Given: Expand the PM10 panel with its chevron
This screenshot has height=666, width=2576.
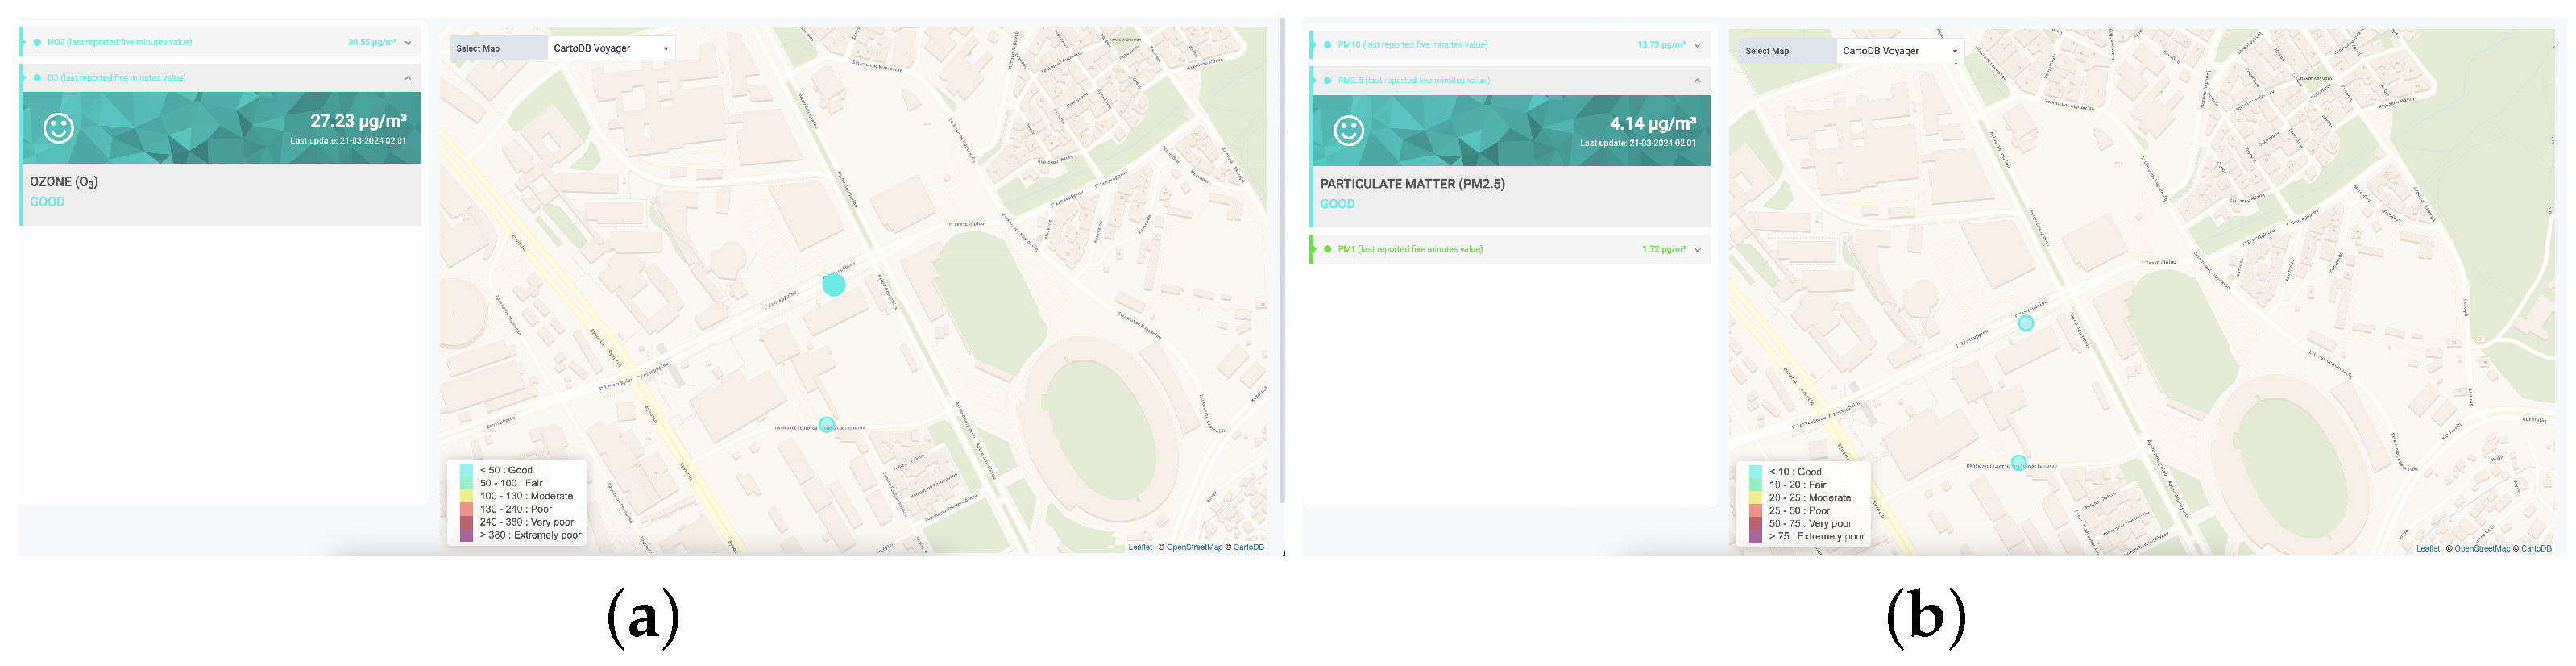Looking at the screenshot, I should point(1697,45).
